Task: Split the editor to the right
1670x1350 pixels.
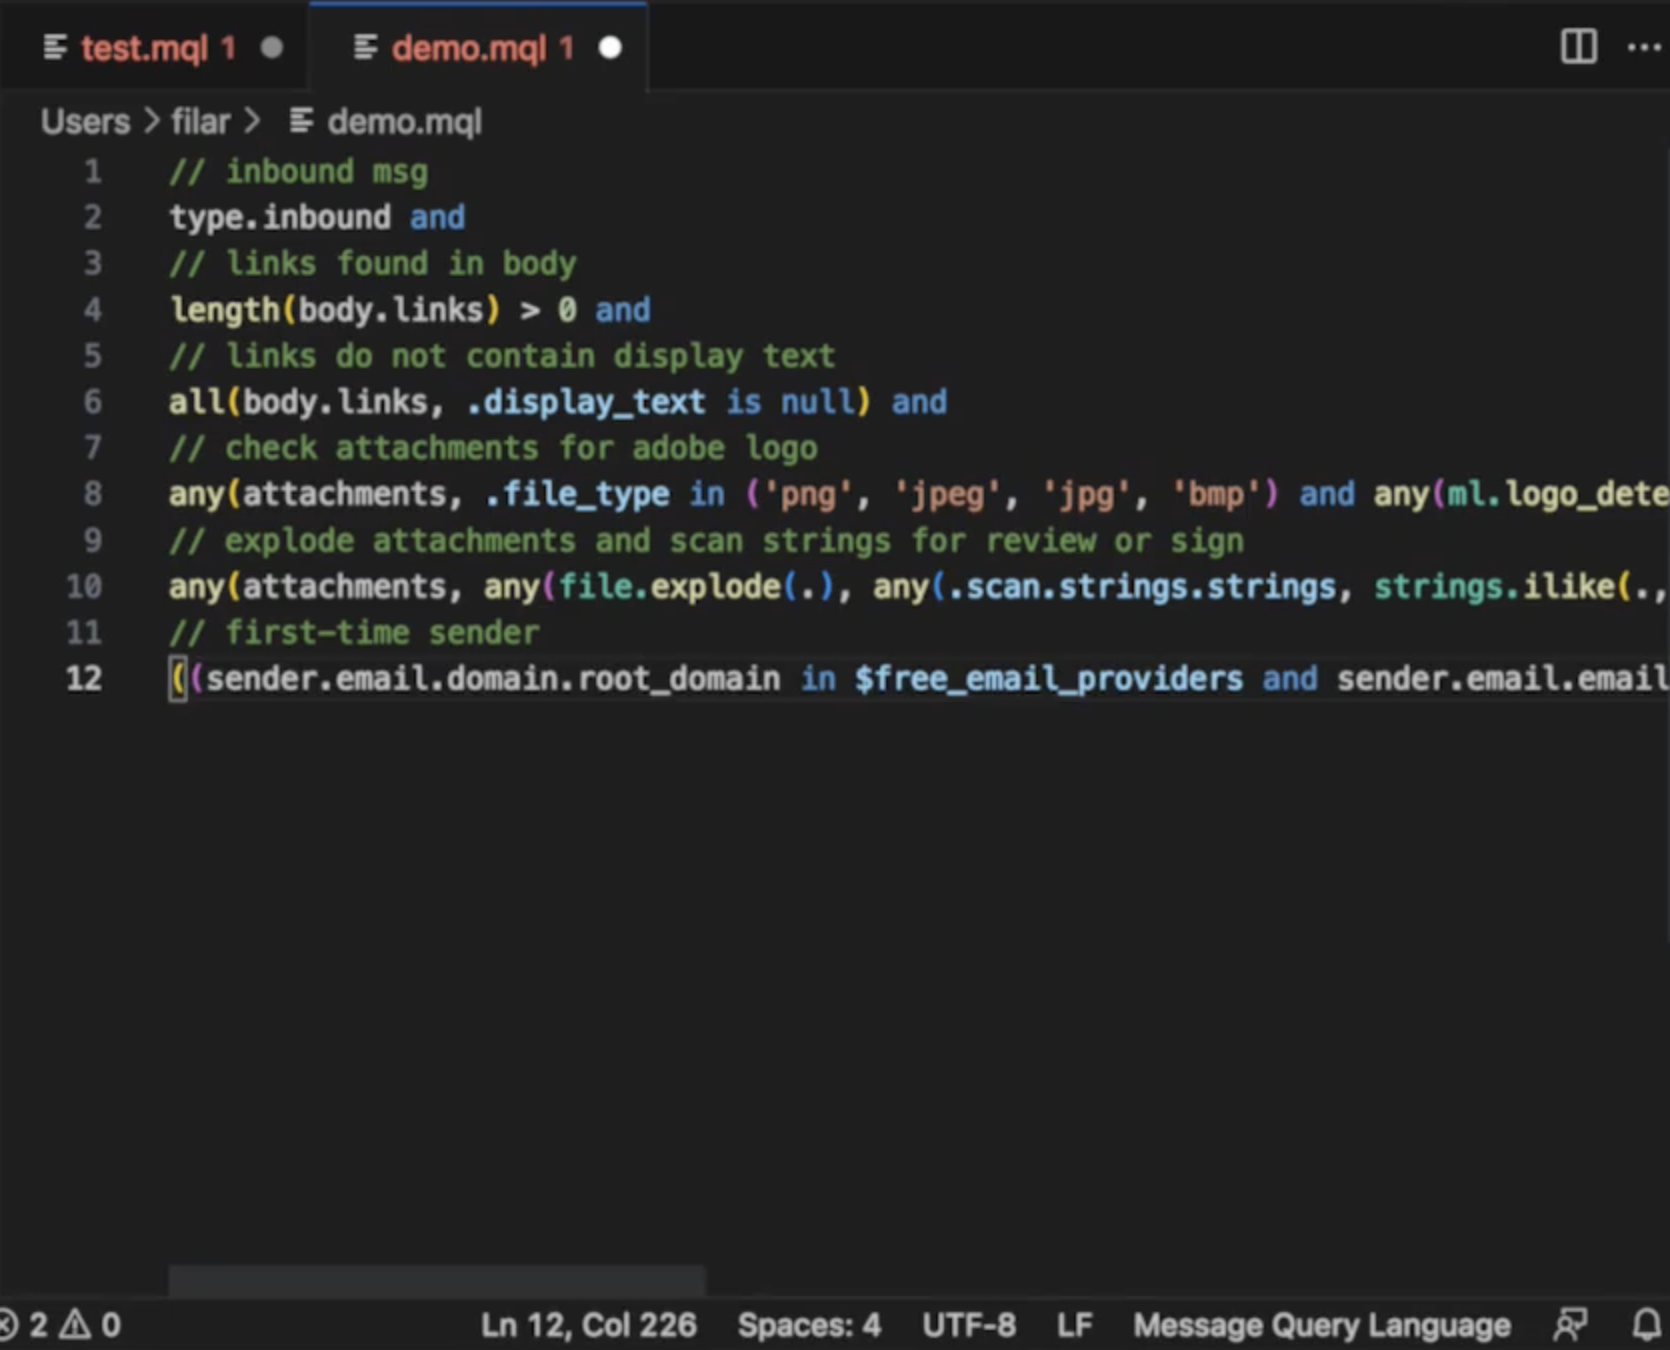Action: coord(1578,47)
